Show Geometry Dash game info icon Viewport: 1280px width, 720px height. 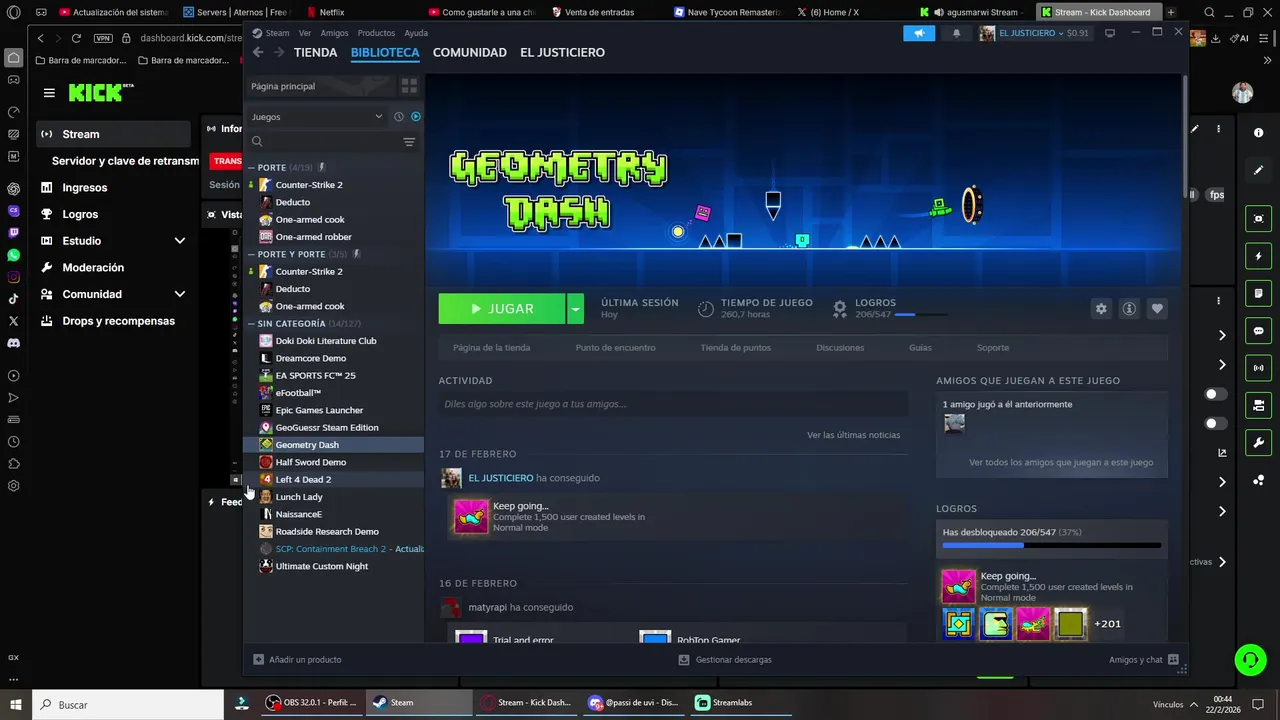[1129, 309]
